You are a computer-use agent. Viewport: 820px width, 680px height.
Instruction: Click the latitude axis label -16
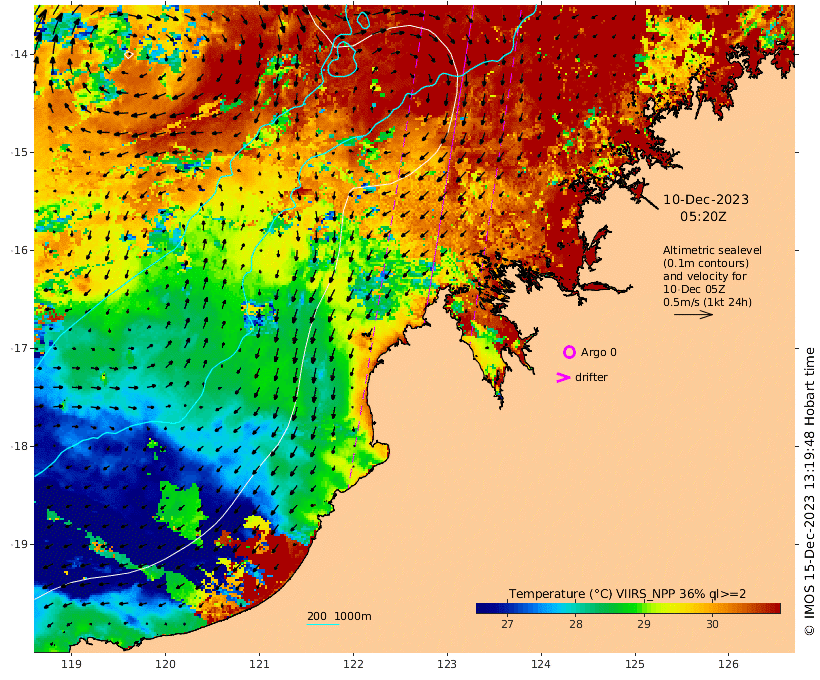(x=19, y=250)
